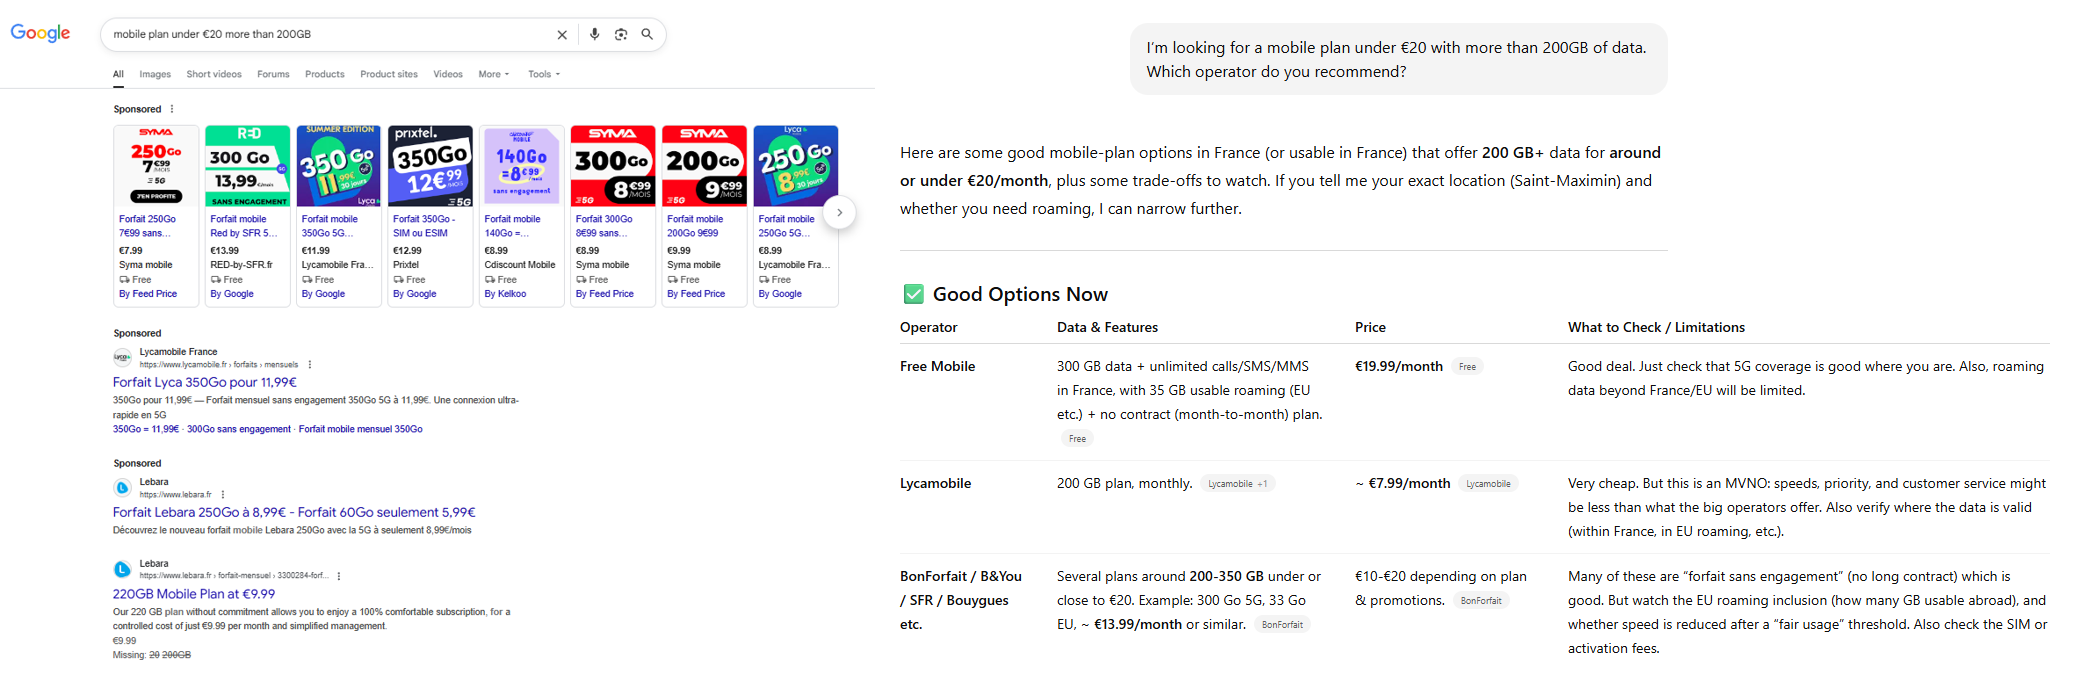
Task: Switch to the Forums tab
Action: click(x=273, y=74)
